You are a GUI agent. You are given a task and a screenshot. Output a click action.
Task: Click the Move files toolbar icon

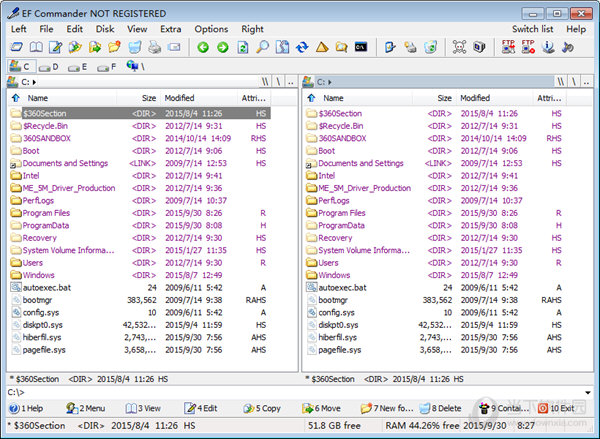point(95,47)
